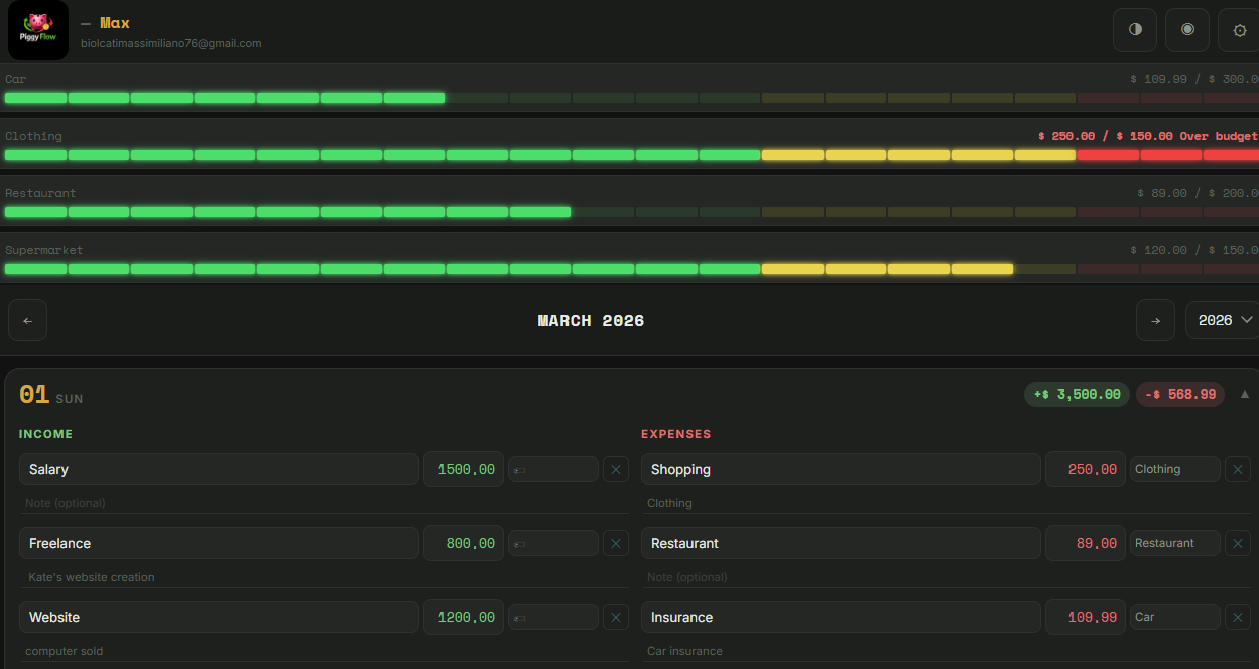Edit the "computer sold" note

(323, 651)
